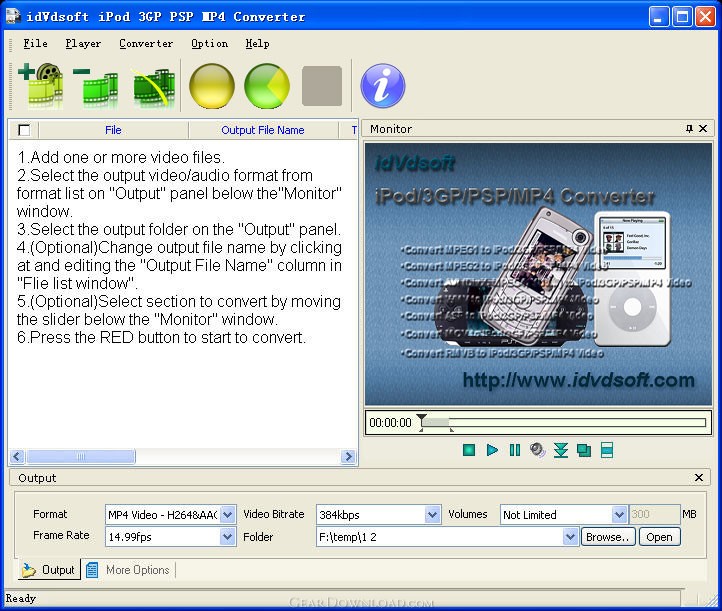The image size is (722, 611).
Task: Expand the Frame Rate dropdown
Action: tap(227, 536)
